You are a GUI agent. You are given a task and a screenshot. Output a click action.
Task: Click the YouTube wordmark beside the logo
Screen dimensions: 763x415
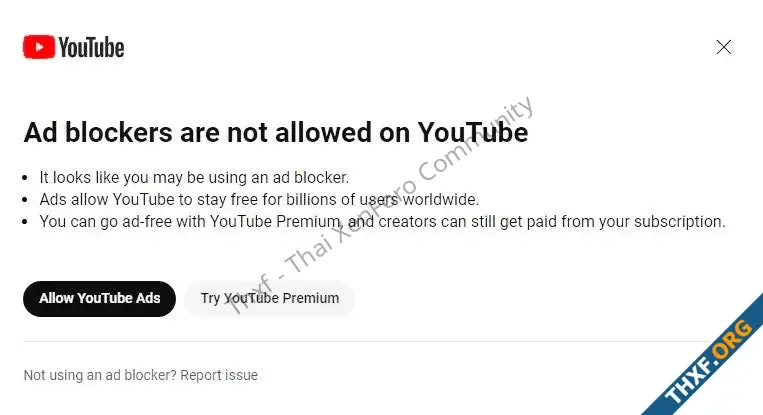point(91,48)
